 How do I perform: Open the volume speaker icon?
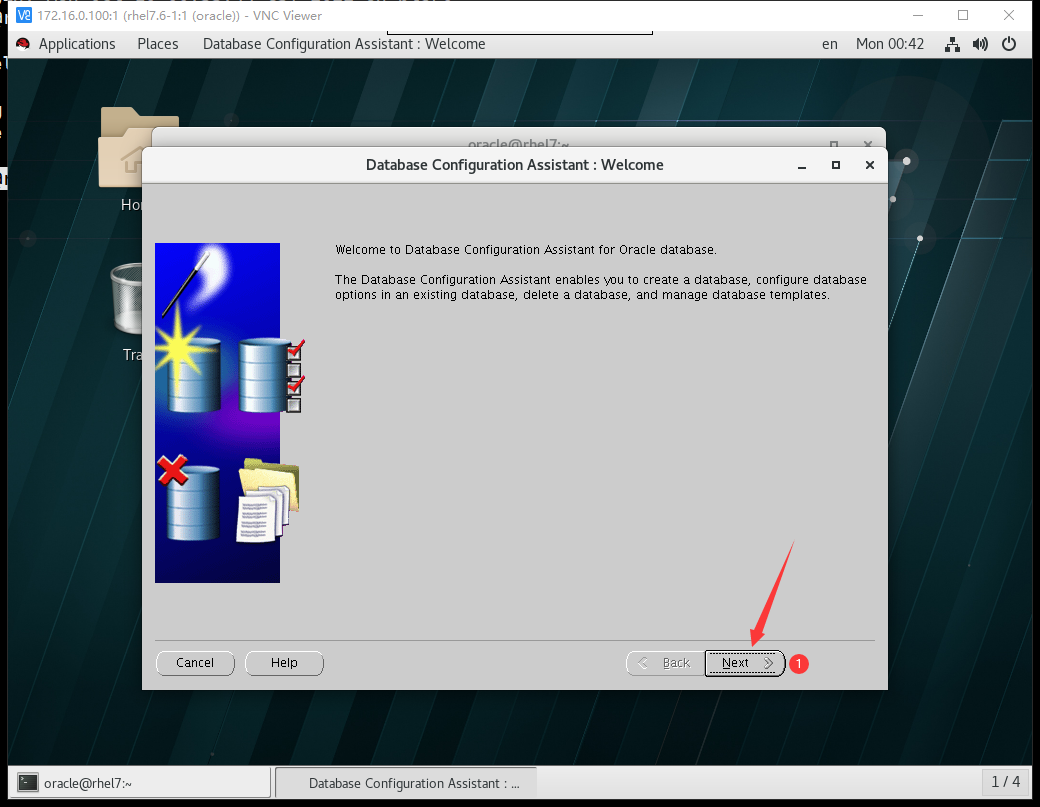pos(980,44)
